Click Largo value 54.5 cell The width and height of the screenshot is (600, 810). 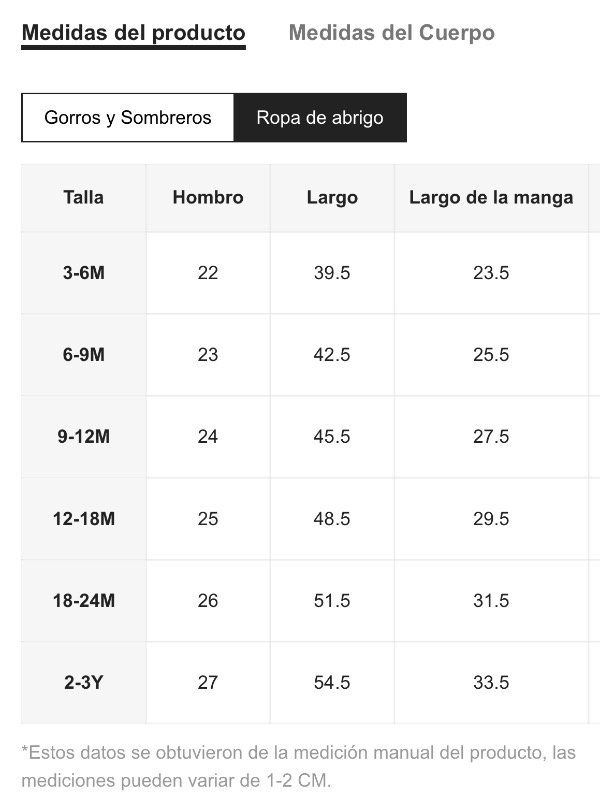[x=332, y=682]
